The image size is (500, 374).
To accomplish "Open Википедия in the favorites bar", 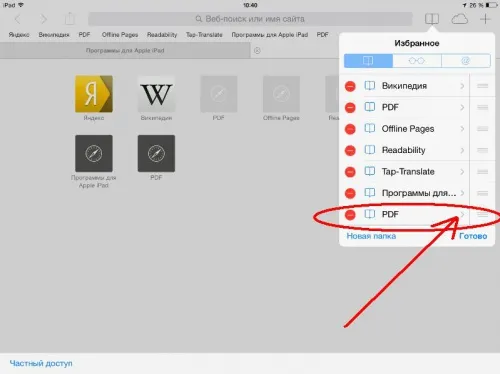I will click(54, 35).
